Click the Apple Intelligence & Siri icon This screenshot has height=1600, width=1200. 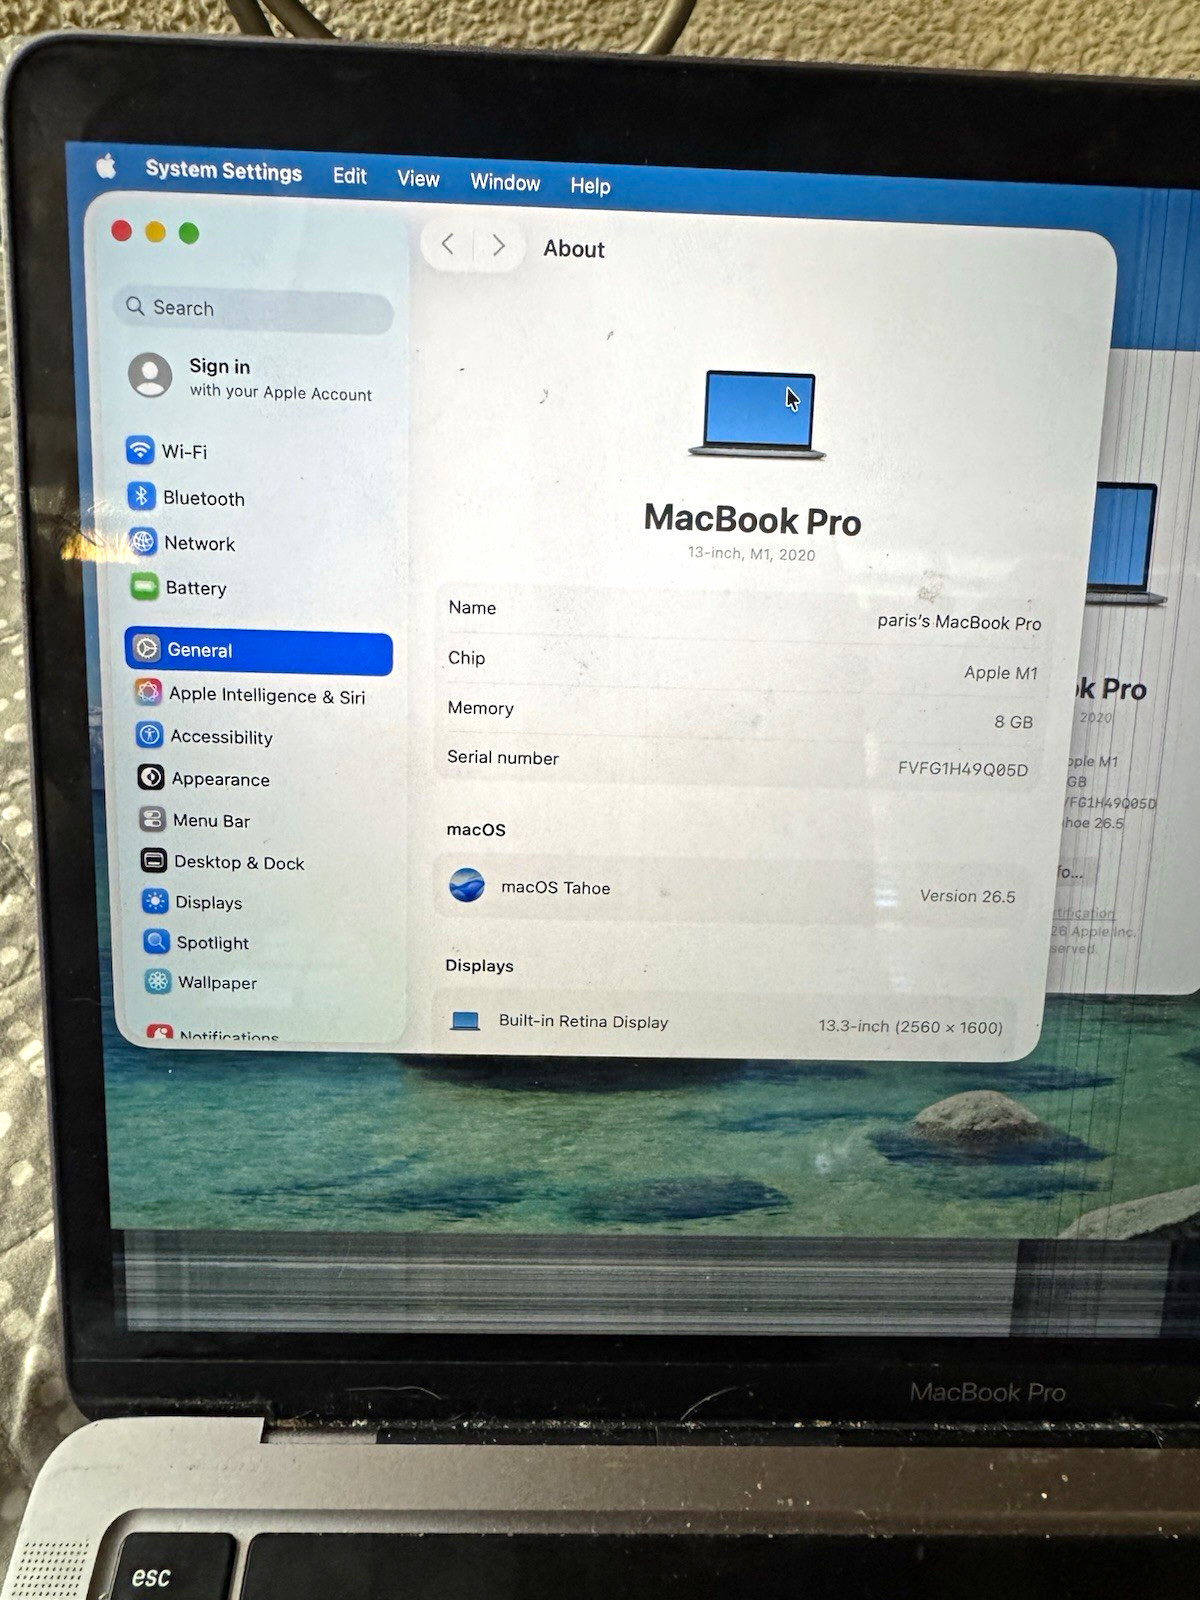[x=149, y=692]
